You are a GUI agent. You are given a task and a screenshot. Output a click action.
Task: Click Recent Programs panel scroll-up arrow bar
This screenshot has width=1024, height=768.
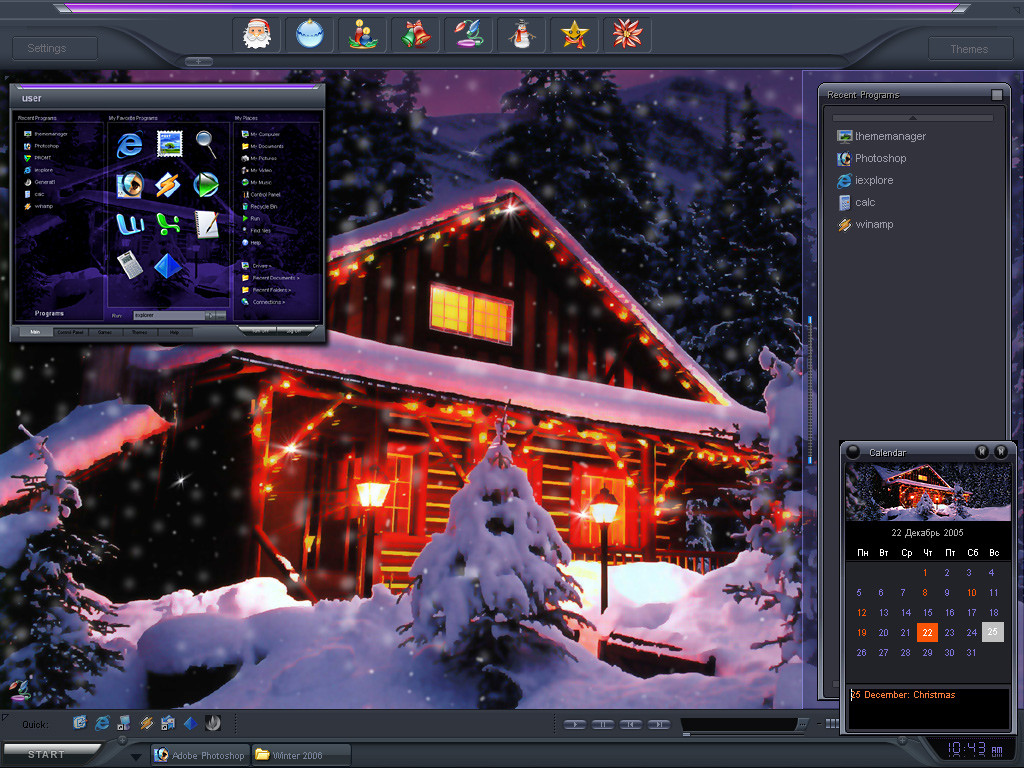click(x=912, y=118)
